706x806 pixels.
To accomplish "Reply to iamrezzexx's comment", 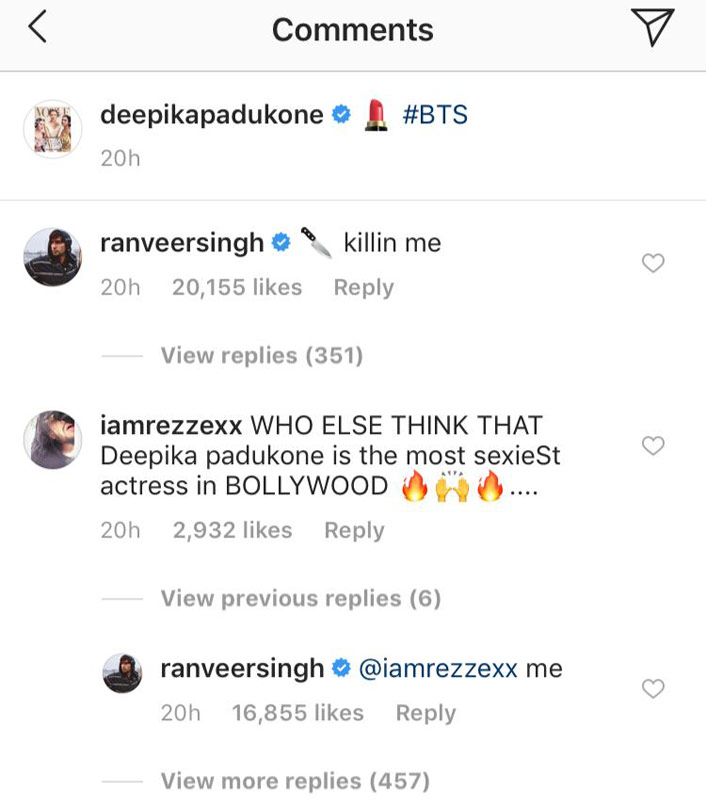I will coord(354,530).
